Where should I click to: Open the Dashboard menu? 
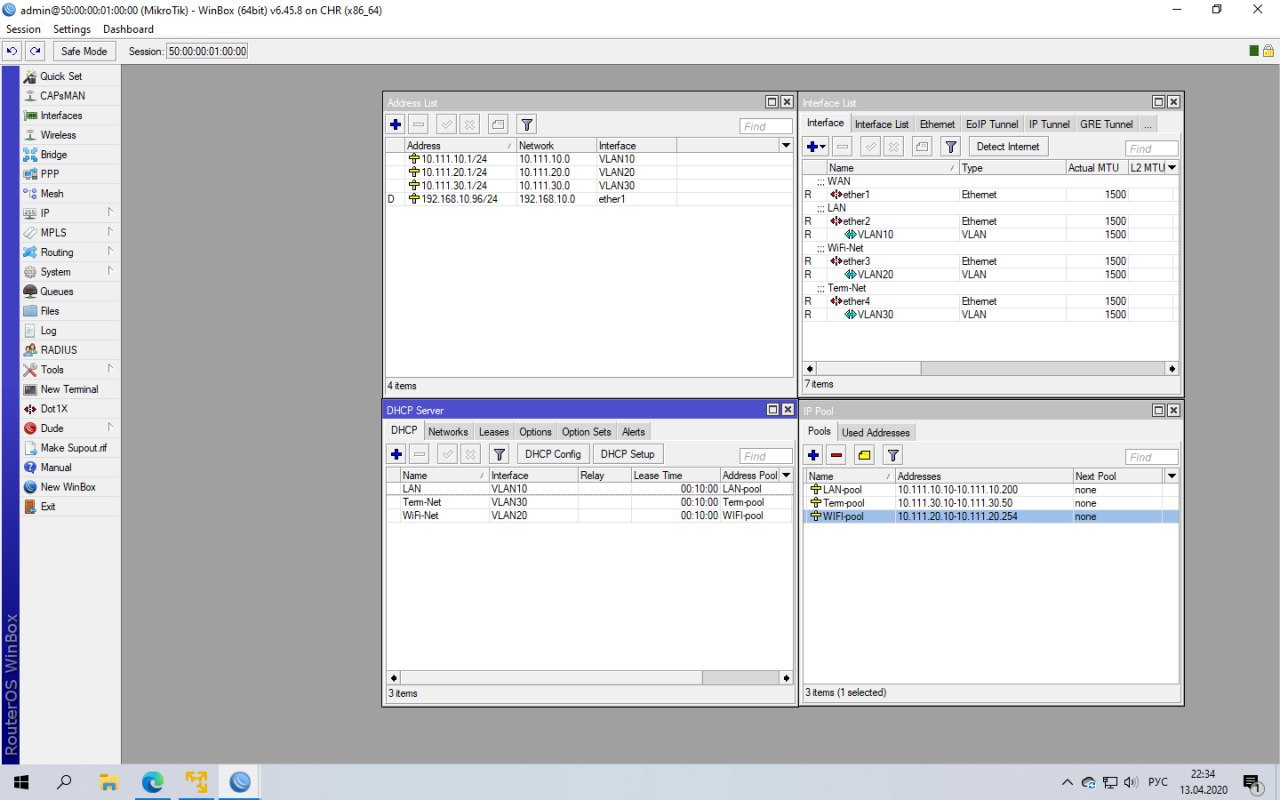[128, 29]
